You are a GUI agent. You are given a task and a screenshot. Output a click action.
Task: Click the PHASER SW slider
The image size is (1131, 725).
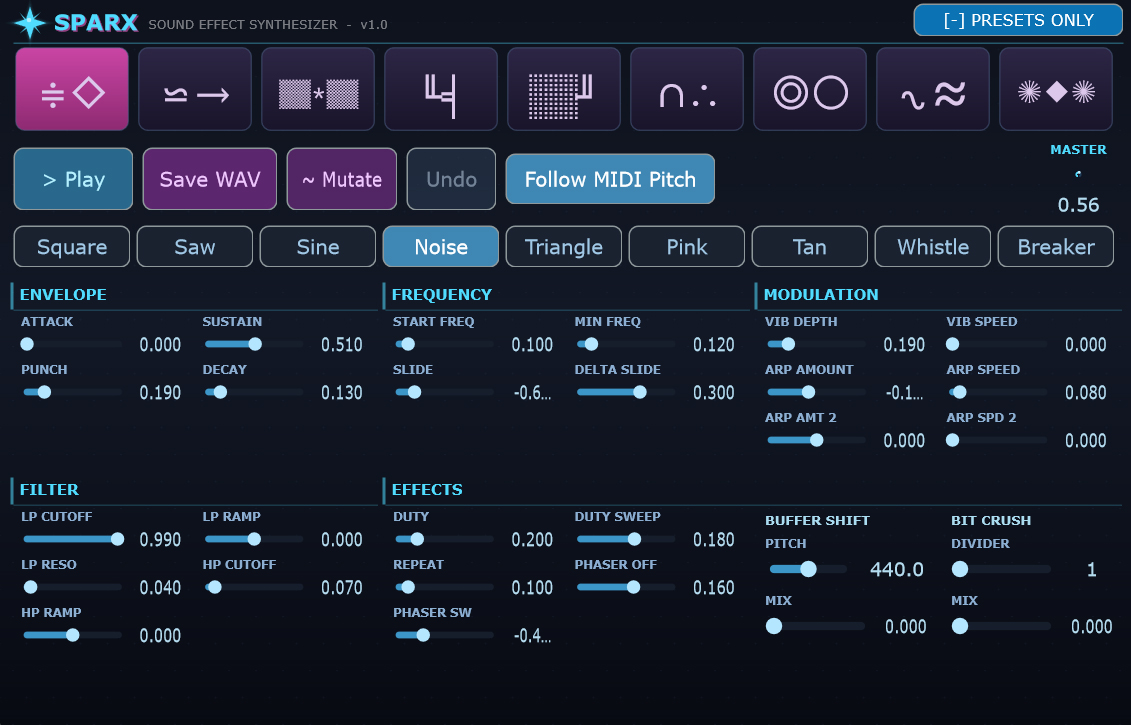[x=444, y=635]
